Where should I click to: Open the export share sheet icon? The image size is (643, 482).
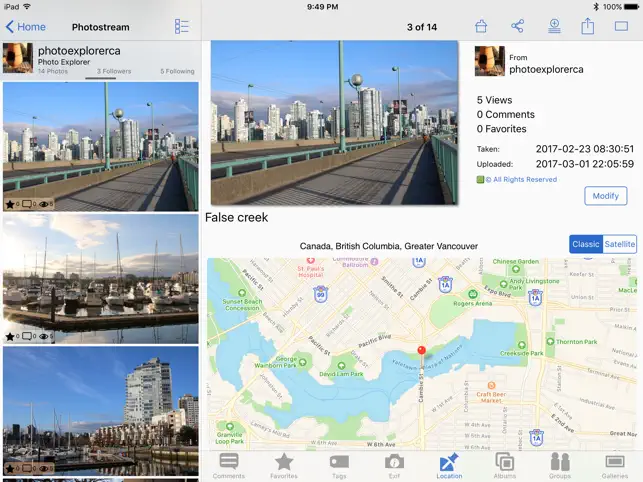click(588, 26)
